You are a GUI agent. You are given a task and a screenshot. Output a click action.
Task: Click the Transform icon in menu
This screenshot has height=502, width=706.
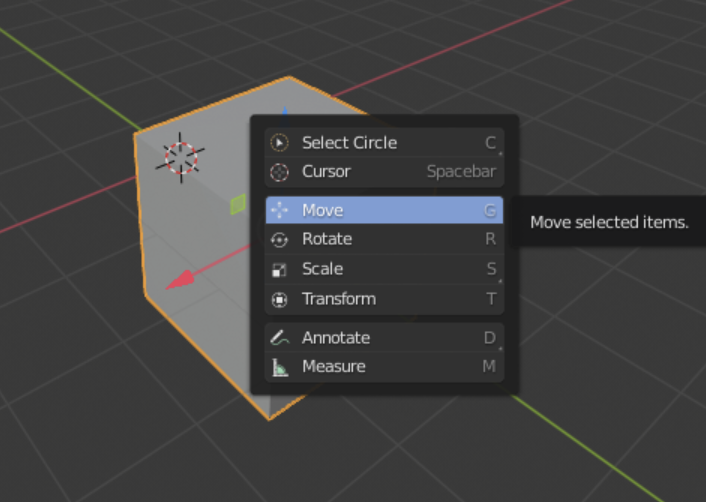pyautogui.click(x=279, y=299)
